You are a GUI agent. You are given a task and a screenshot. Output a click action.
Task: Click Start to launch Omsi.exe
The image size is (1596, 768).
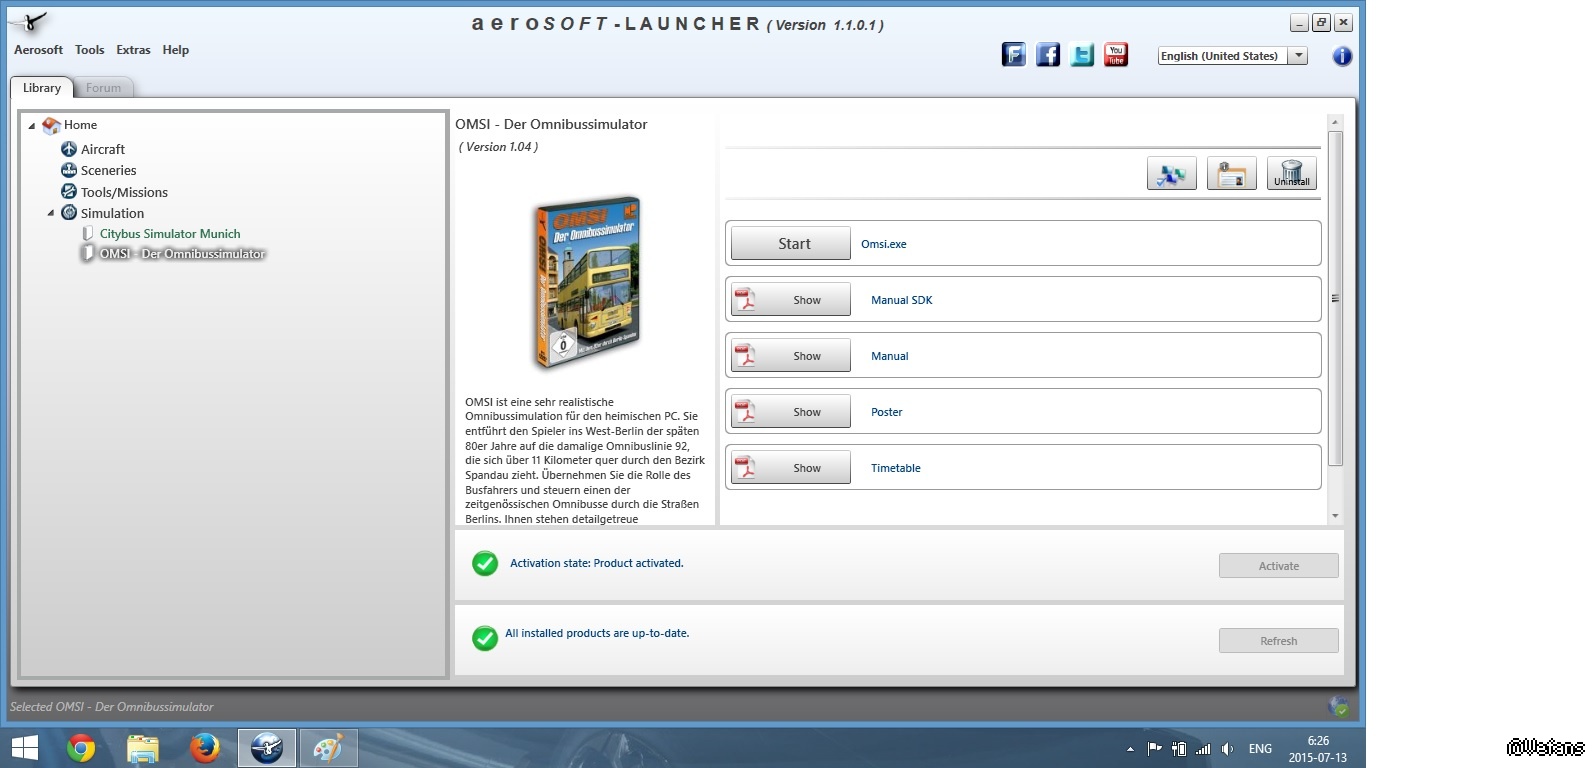click(791, 243)
